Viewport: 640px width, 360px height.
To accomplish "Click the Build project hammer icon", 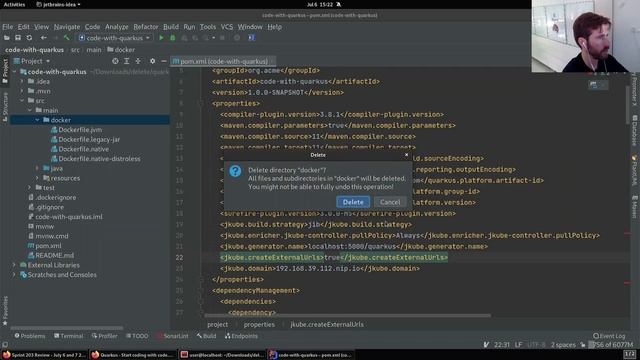I will click(66, 38).
